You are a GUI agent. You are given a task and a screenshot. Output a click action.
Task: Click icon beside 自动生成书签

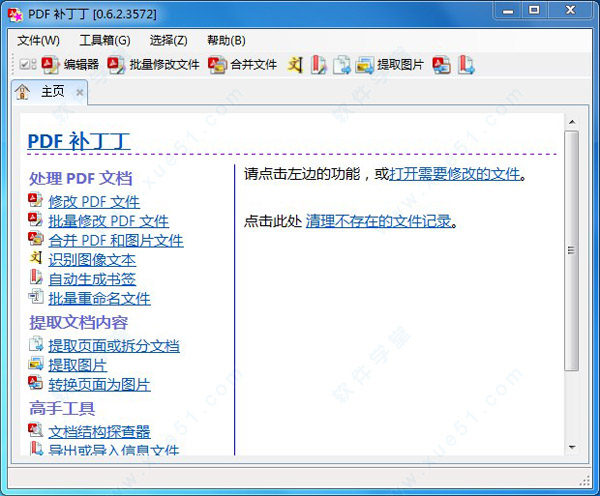pyautogui.click(x=36, y=277)
